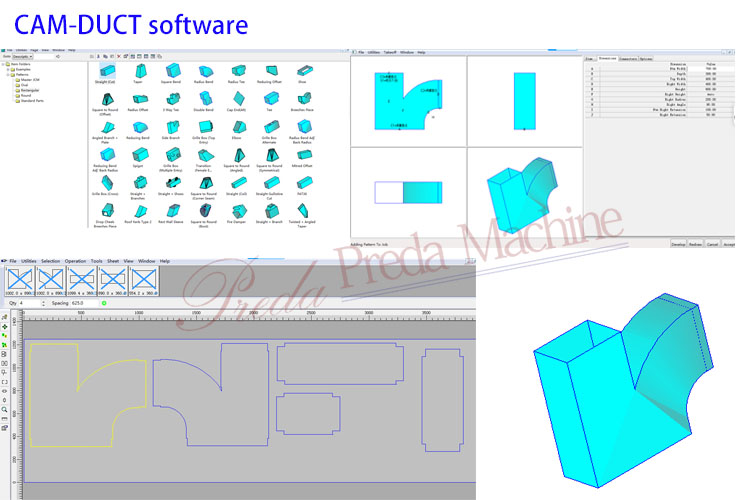Select the first nested part thumbnail
Image resolution: width=750 pixels, height=500 pixels.
coord(20,281)
